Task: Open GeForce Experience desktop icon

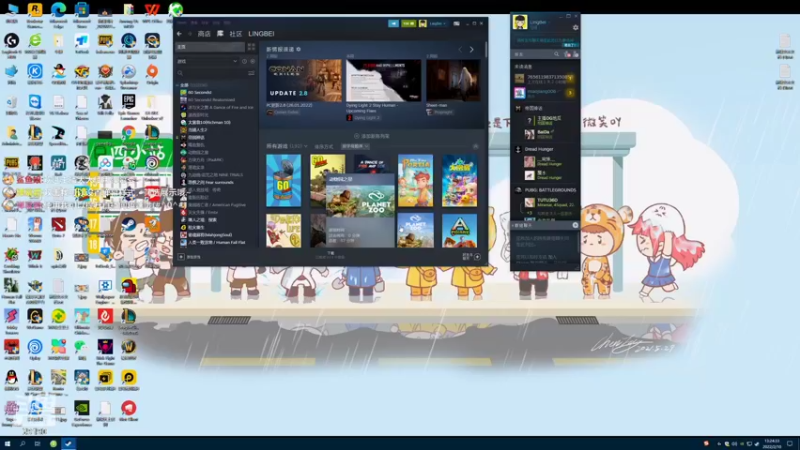Action: point(82,408)
